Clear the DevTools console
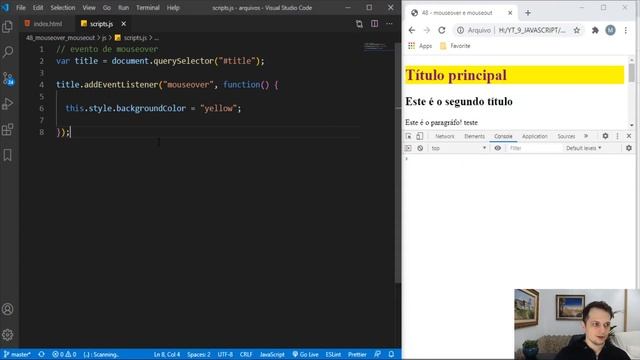The height and width of the screenshot is (360, 640). coord(420,148)
